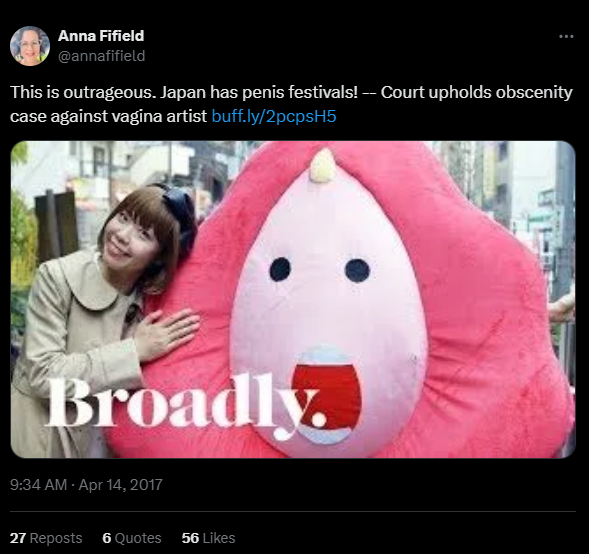This screenshot has height=554, width=589.
Task: Open the three-dot more options menu
Action: pyautogui.click(x=566, y=36)
